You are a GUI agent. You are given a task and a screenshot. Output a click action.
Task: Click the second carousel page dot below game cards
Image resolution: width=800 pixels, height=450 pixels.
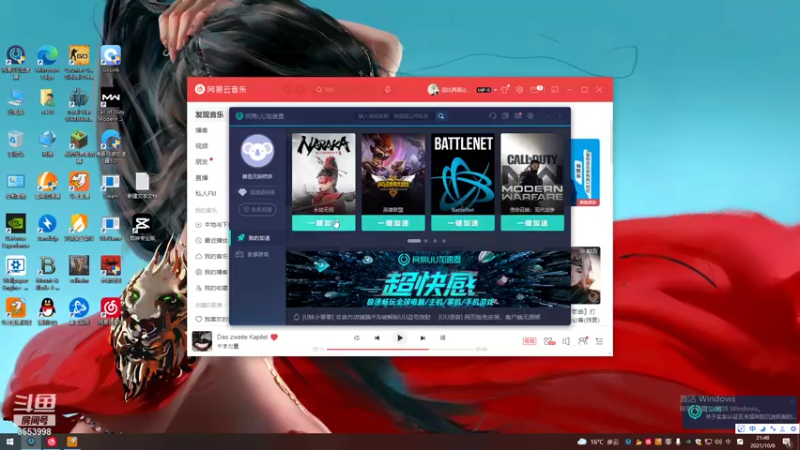click(426, 241)
